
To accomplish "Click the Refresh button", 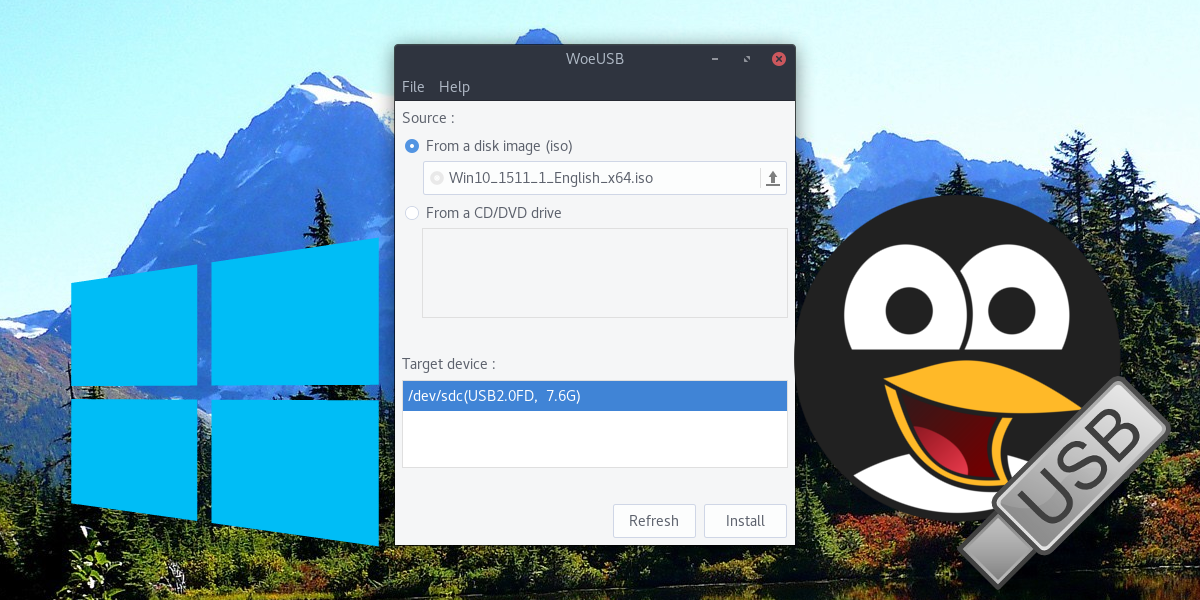I will tap(654, 520).
